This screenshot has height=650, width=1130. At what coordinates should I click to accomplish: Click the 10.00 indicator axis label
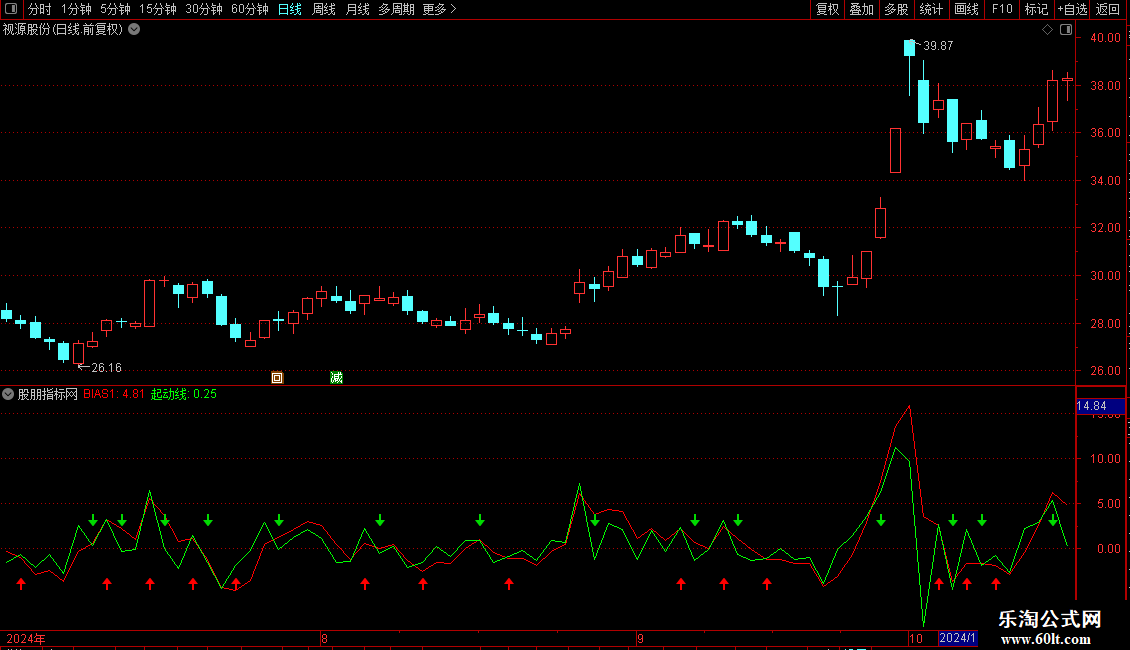(1105, 458)
